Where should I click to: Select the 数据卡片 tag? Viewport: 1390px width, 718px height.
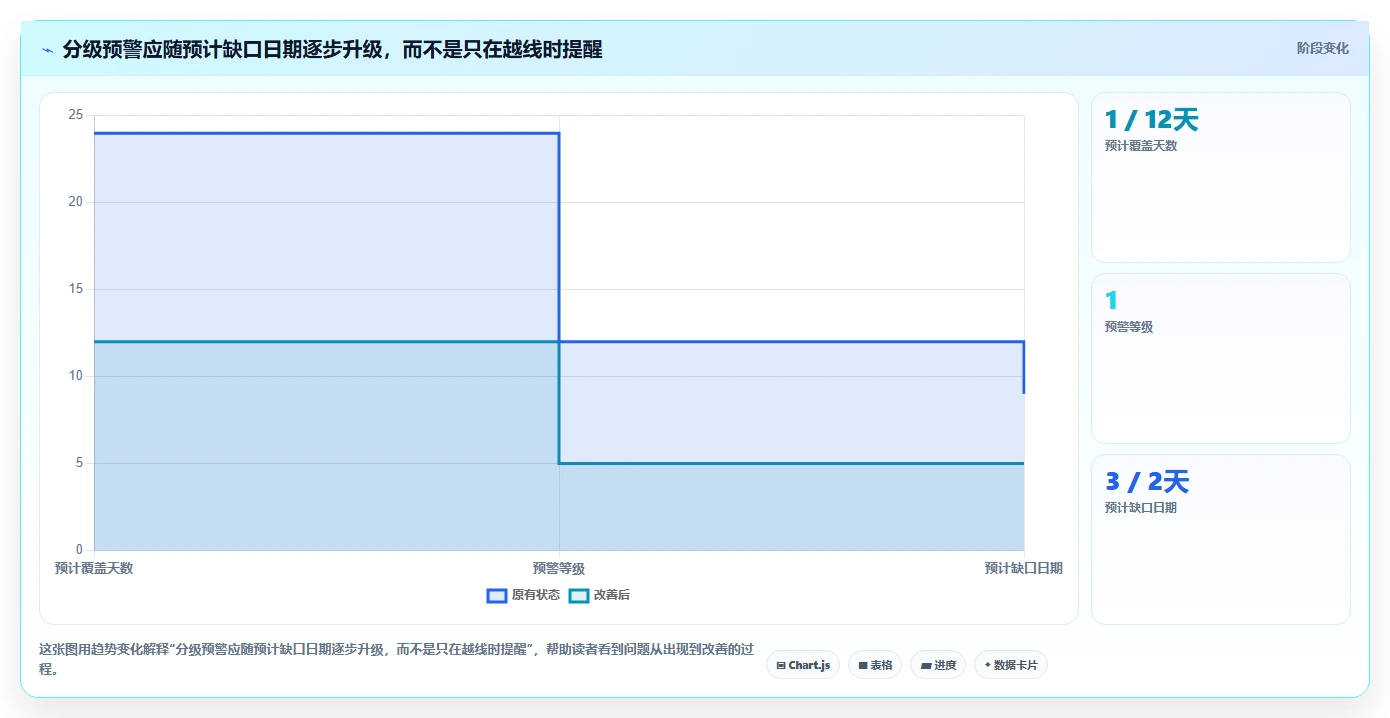[1010, 665]
